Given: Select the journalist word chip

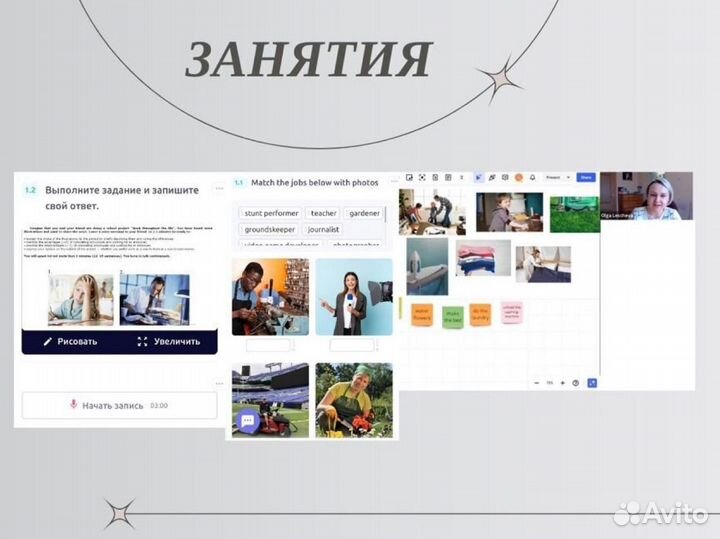Looking at the screenshot, I should [323, 229].
